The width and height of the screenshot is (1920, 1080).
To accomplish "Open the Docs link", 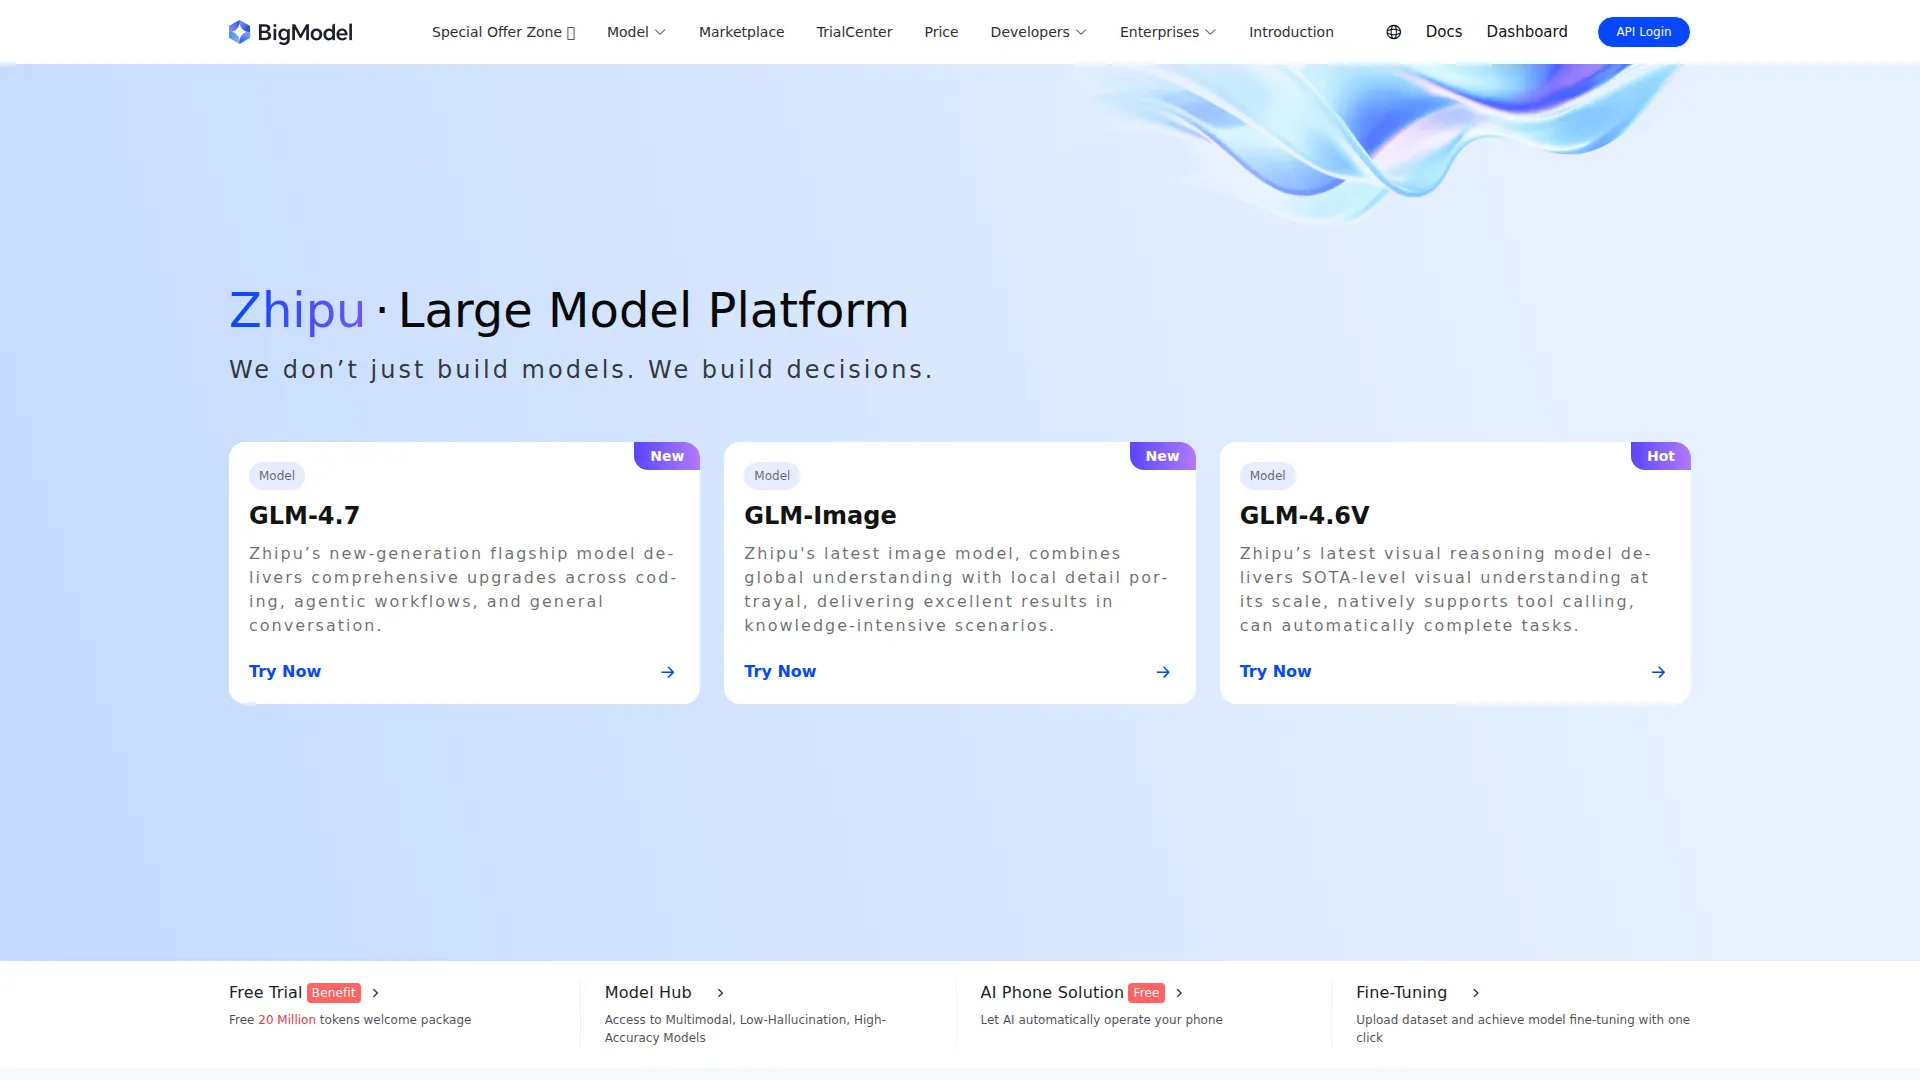I will click(1443, 32).
